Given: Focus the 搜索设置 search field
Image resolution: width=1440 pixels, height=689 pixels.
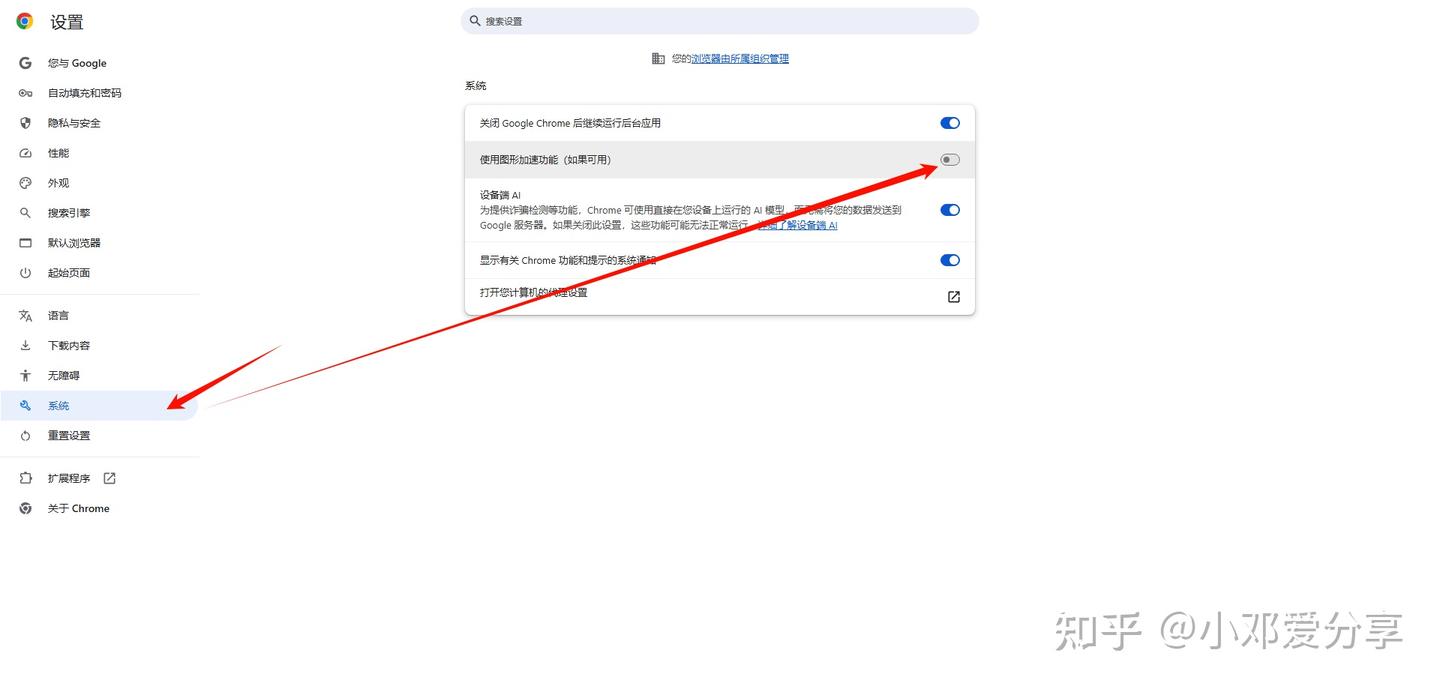Looking at the screenshot, I should 720,20.
